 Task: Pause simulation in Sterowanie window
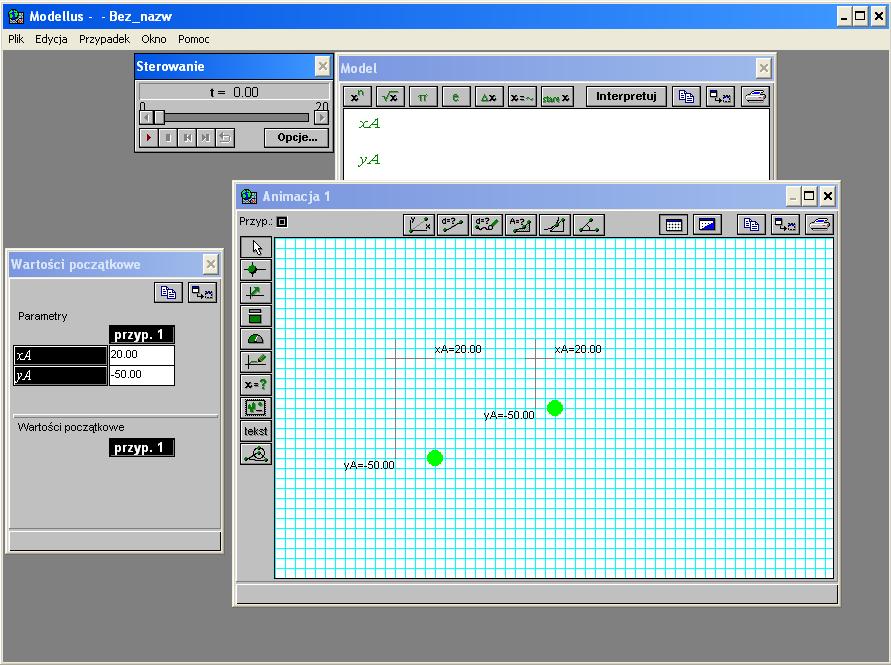tap(168, 138)
